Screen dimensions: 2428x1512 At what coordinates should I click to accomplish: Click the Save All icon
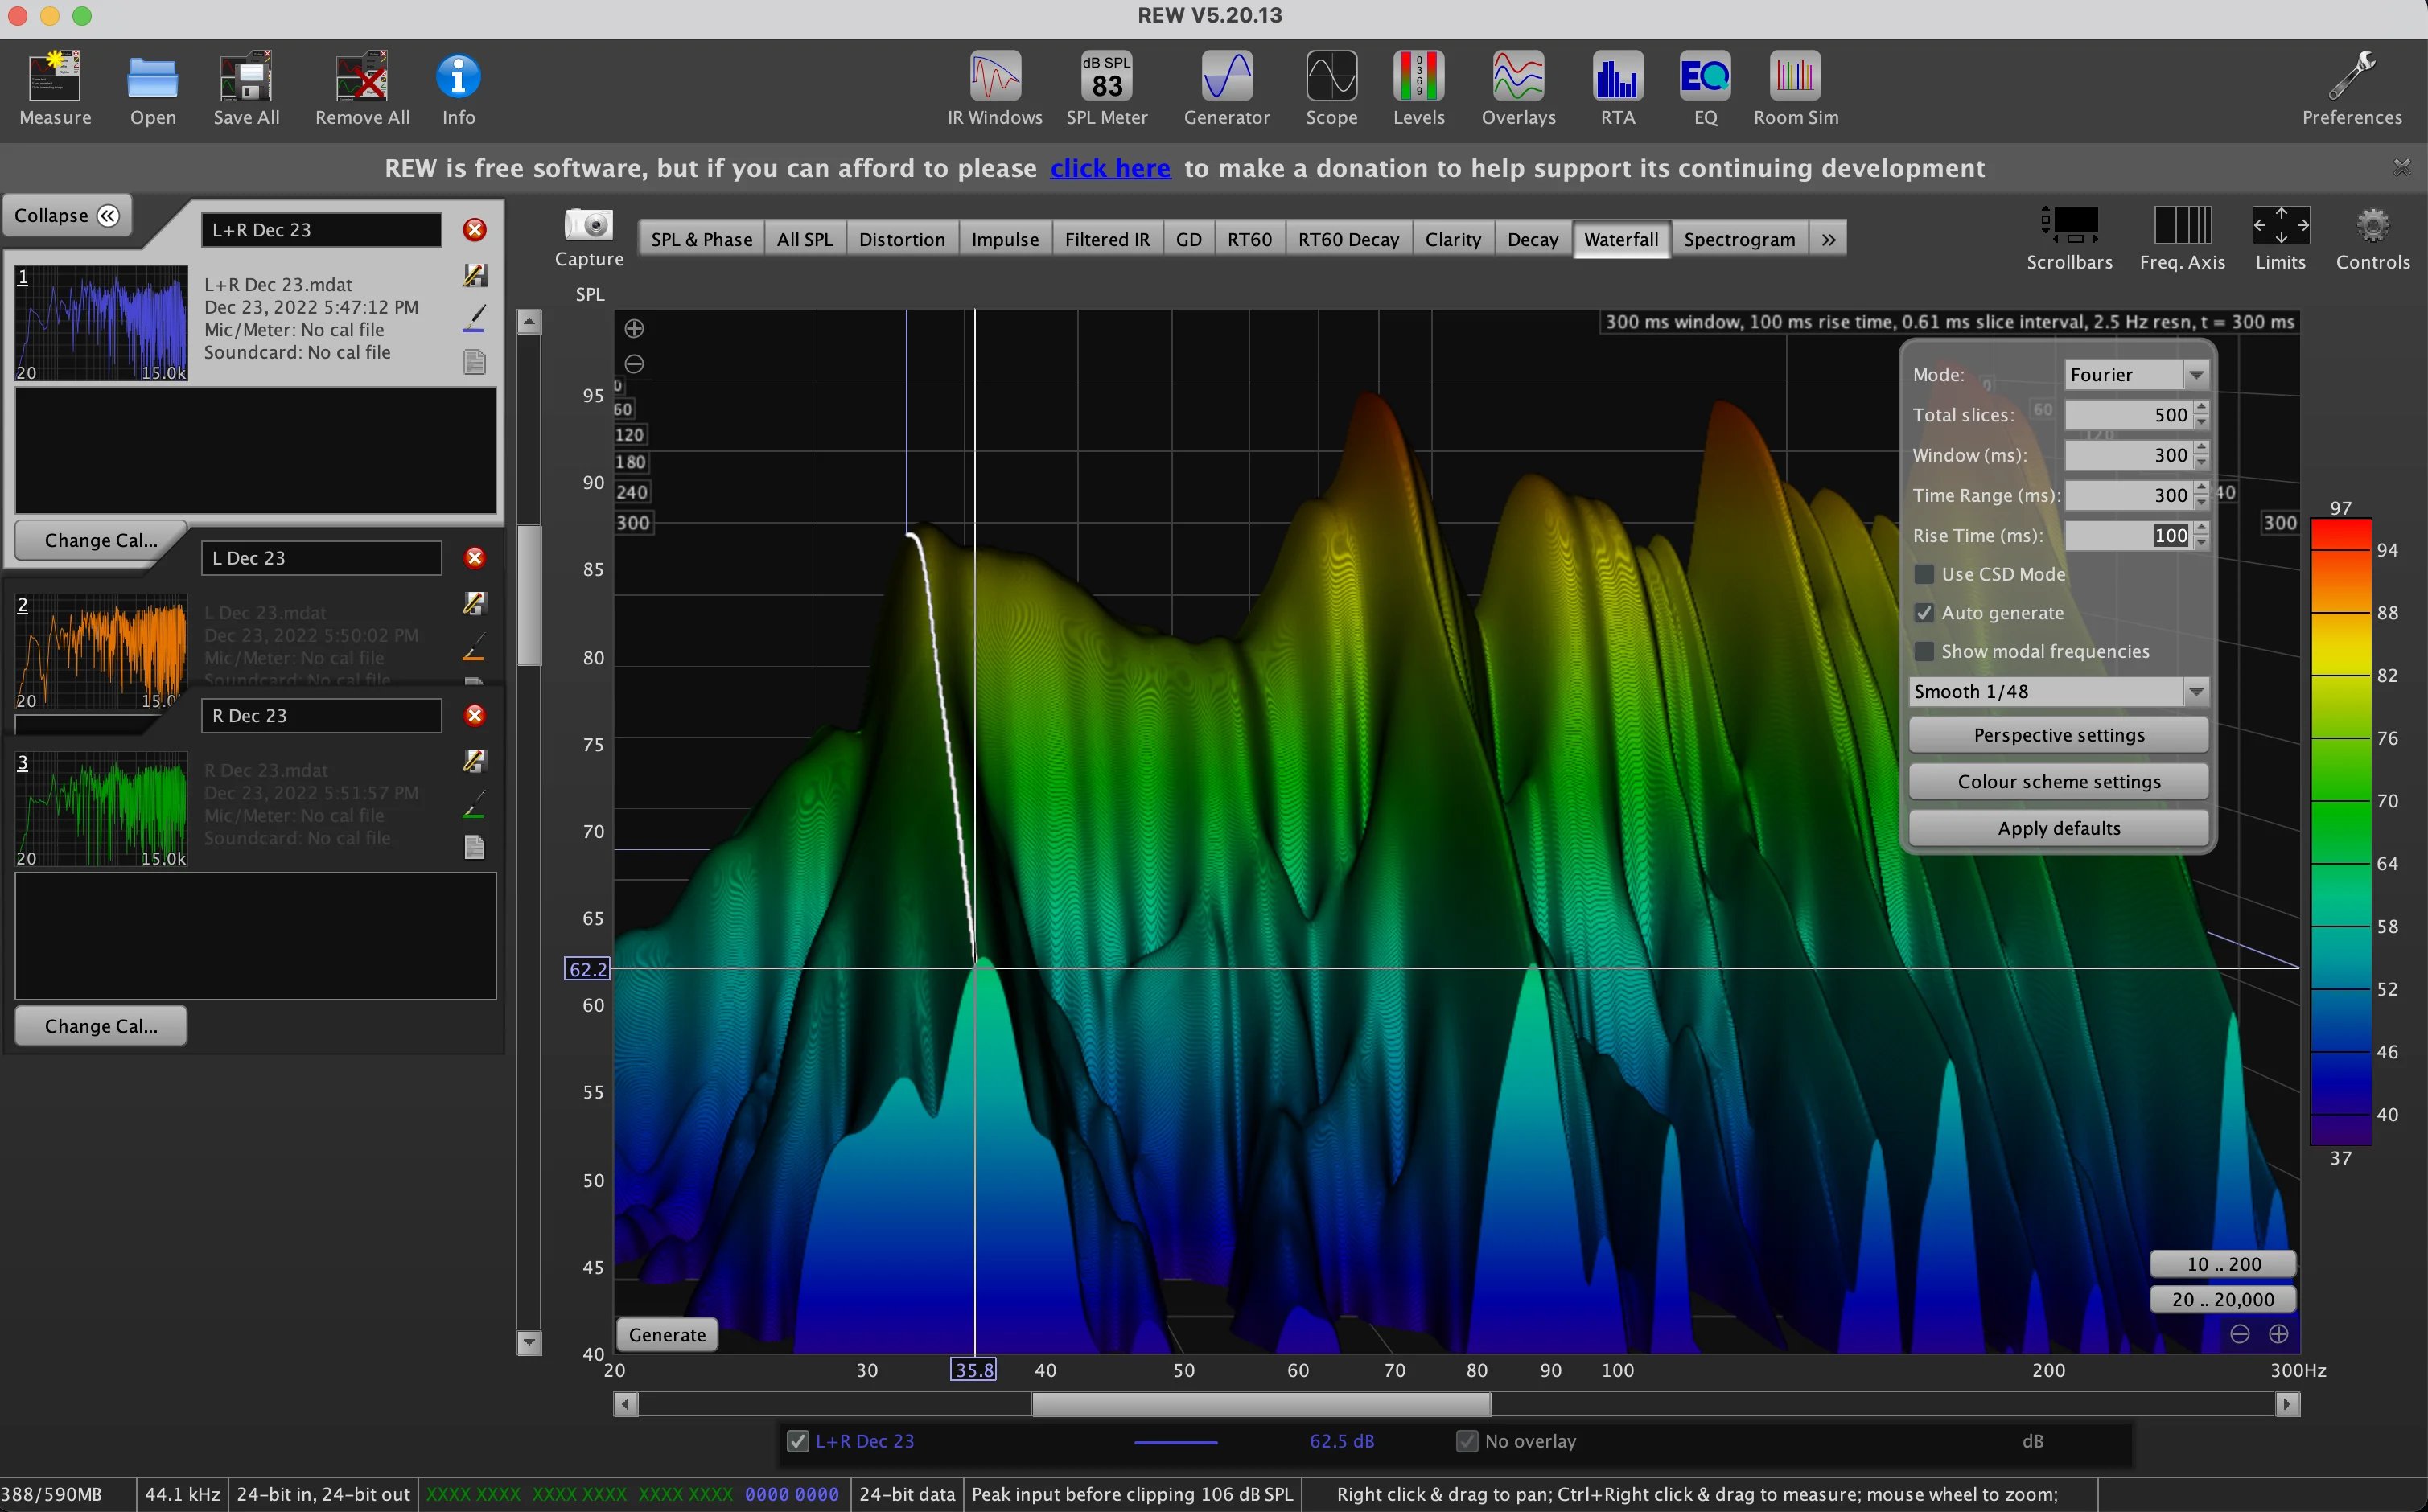coord(246,76)
